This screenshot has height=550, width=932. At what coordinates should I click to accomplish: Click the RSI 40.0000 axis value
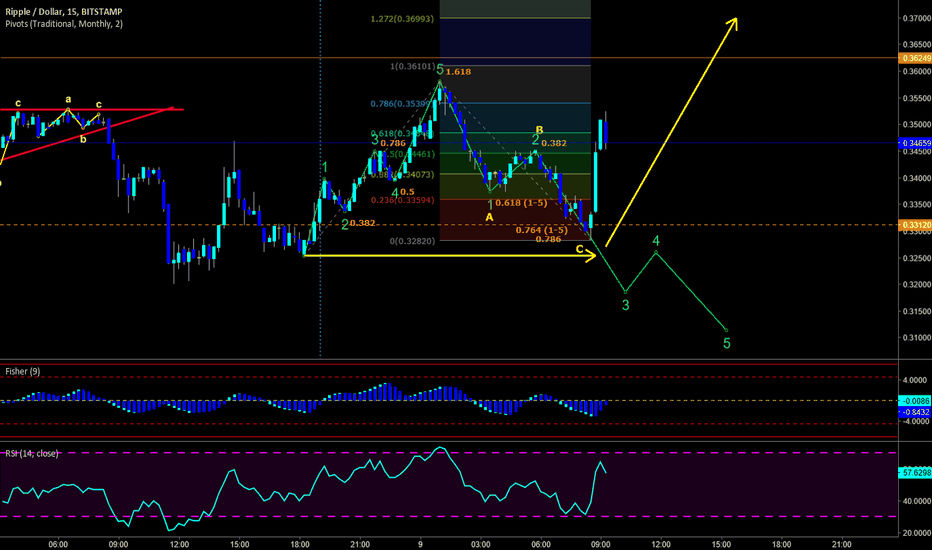[917, 501]
